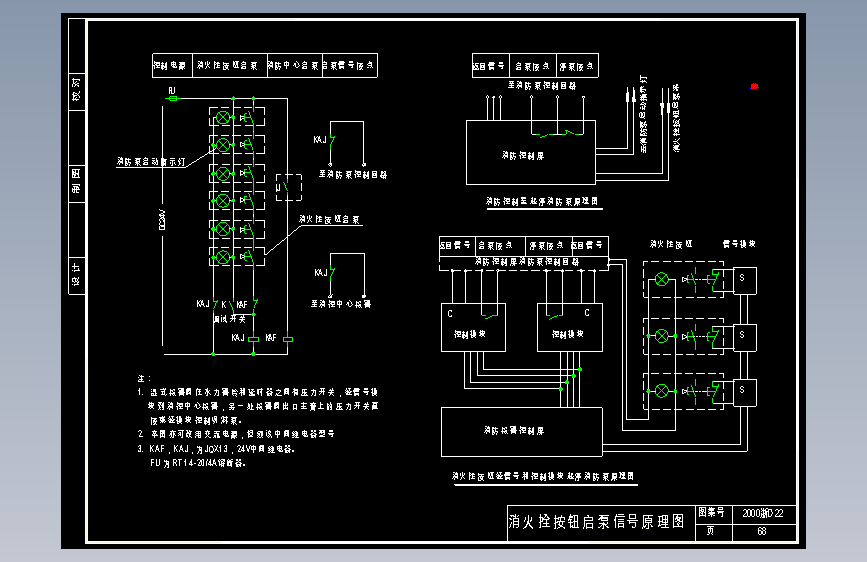Select the 图集号 title block cell
867x562 pixels.
click(713, 513)
